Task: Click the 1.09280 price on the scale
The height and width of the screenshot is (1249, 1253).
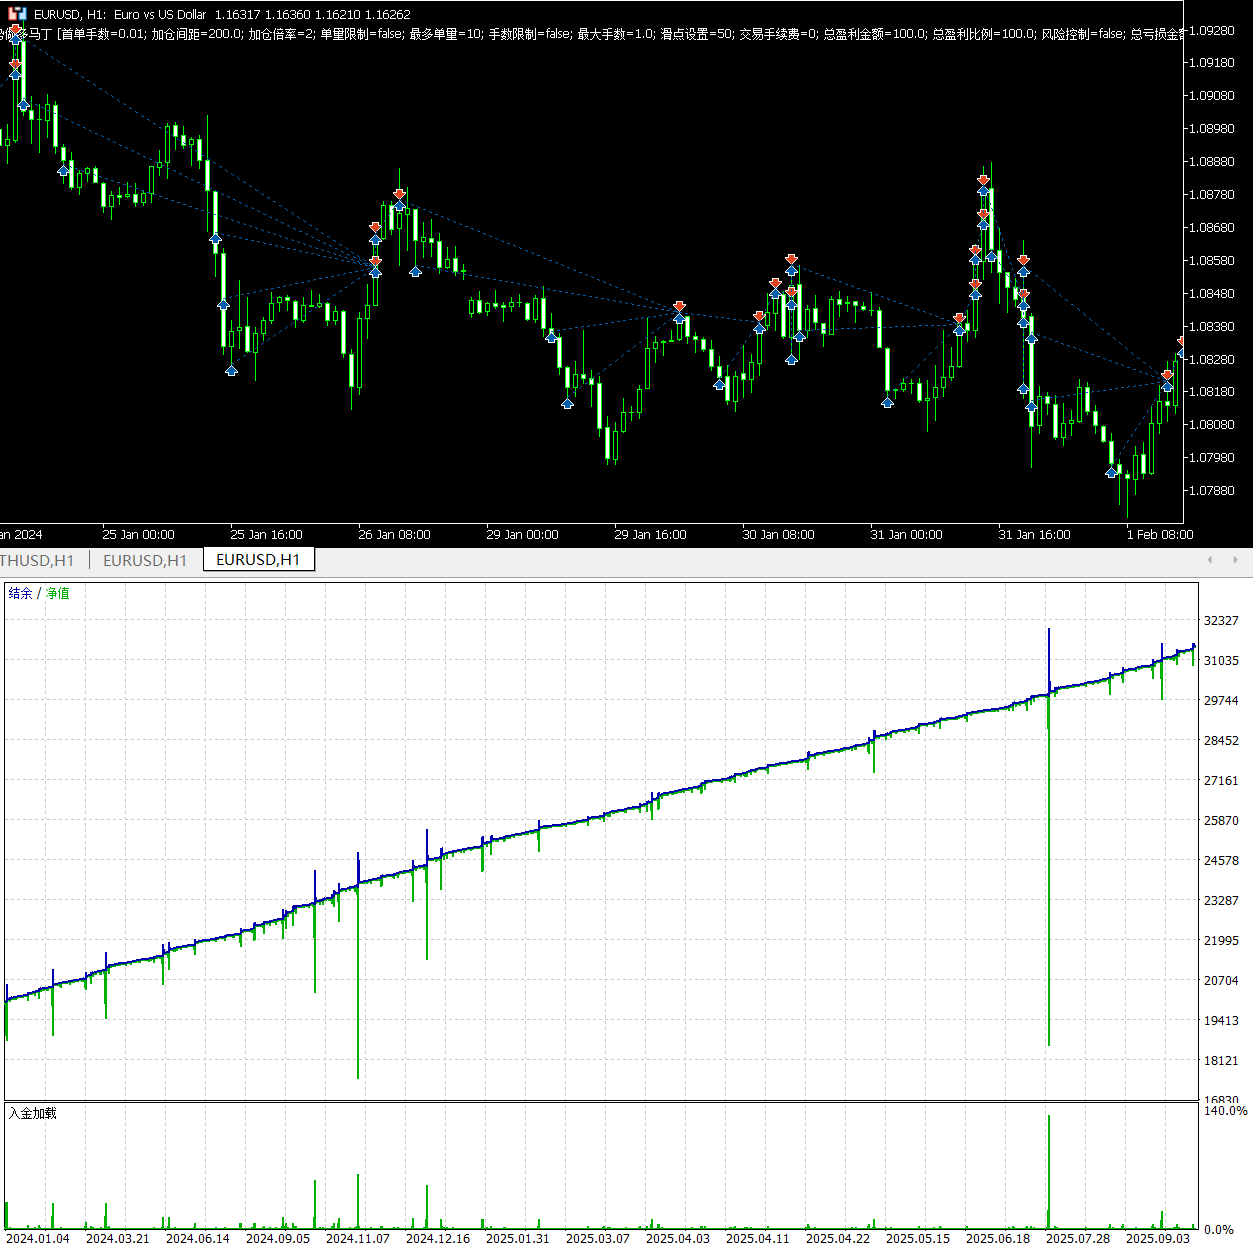Action: click(x=1210, y=31)
